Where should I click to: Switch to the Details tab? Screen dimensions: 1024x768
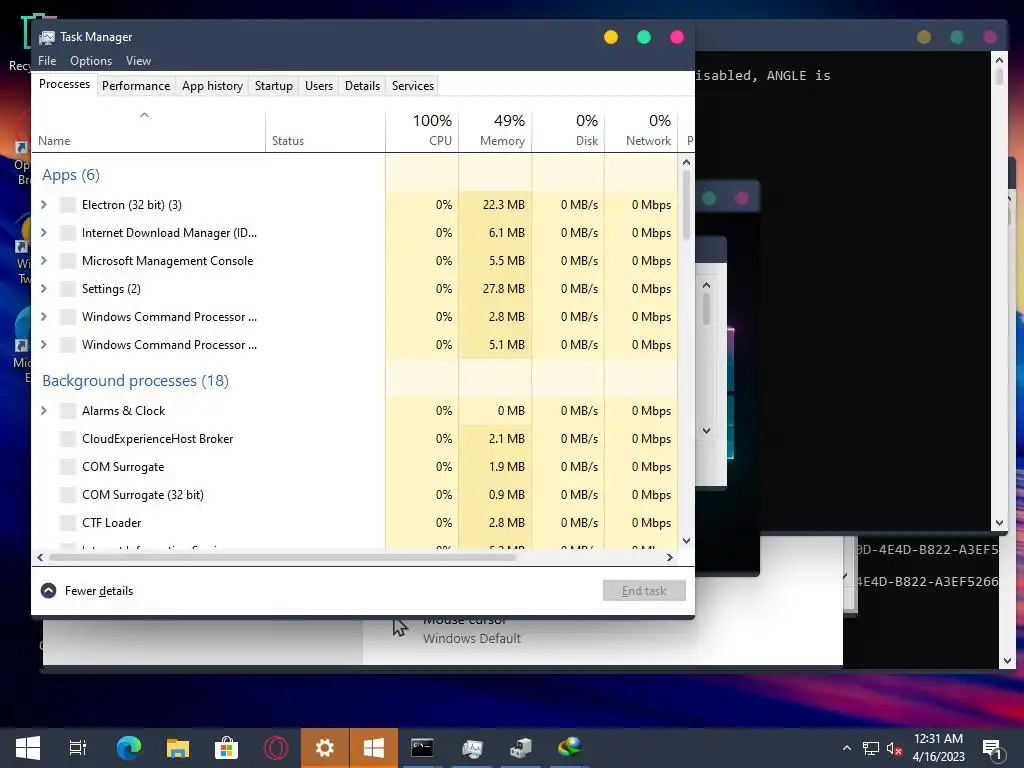(362, 86)
